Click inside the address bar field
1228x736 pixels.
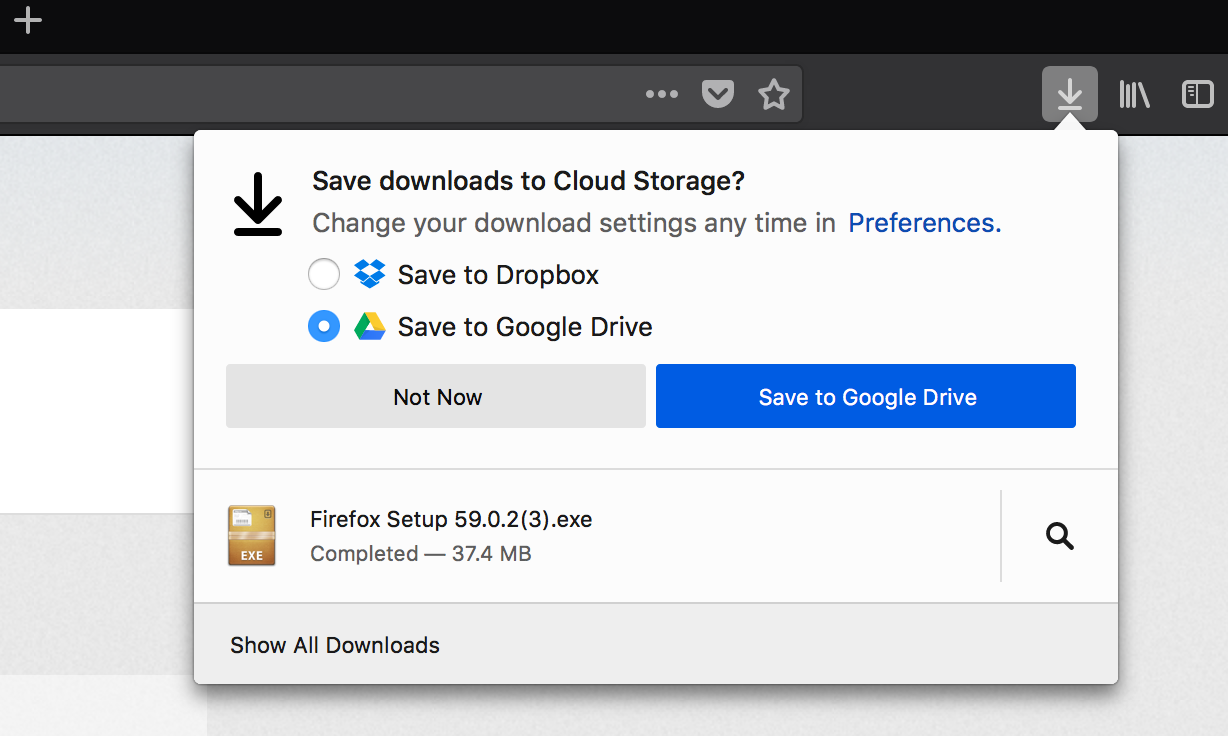[300, 94]
